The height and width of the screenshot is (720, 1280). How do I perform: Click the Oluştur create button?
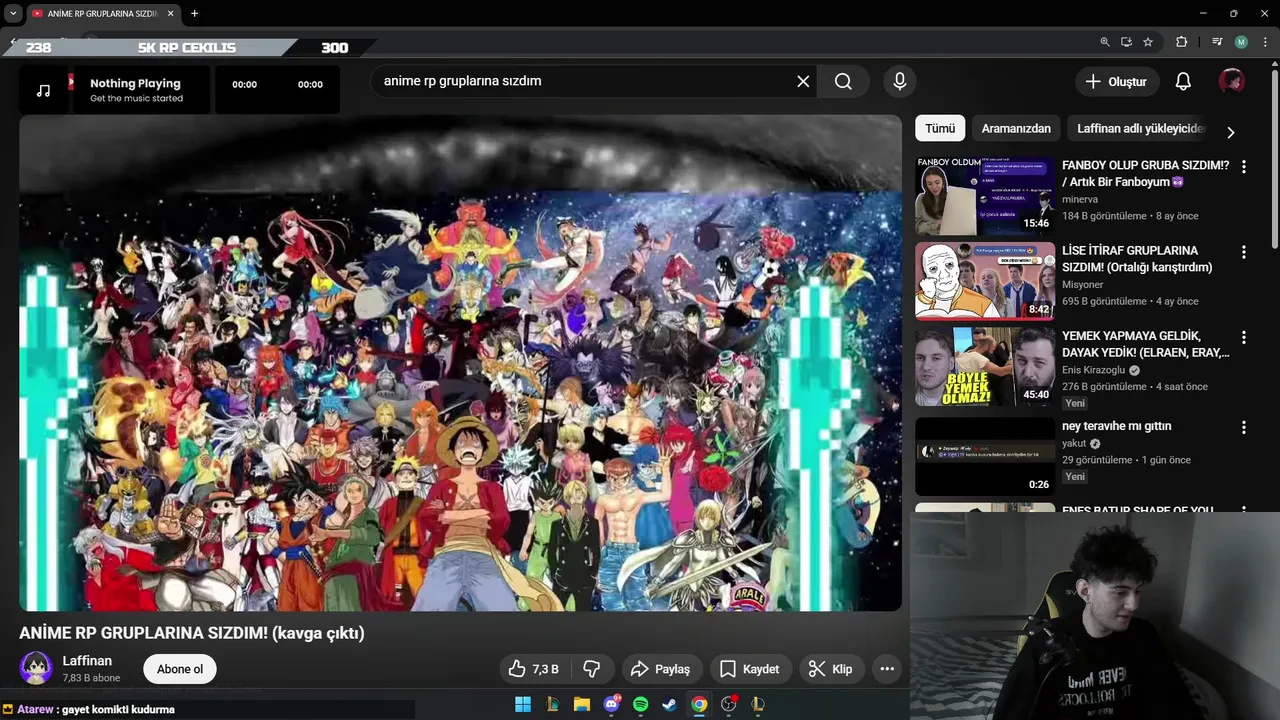(1117, 81)
